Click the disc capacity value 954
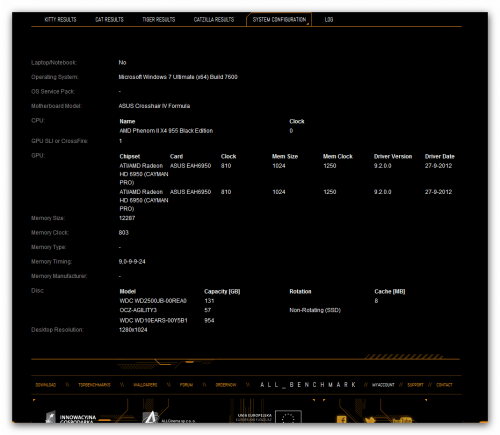The height and width of the screenshot is (435, 500). click(x=209, y=320)
